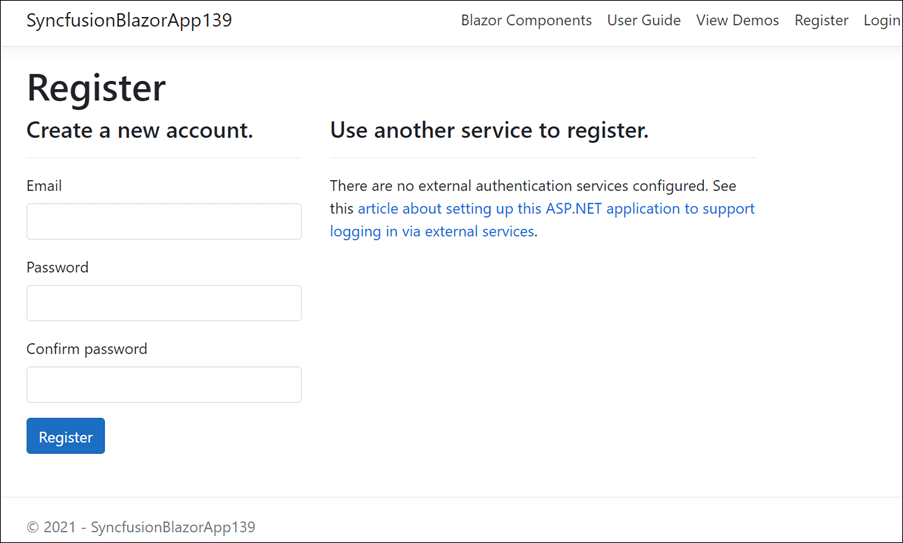Click the 2021 copyright footer text
This screenshot has width=903, height=543.
coord(141,526)
